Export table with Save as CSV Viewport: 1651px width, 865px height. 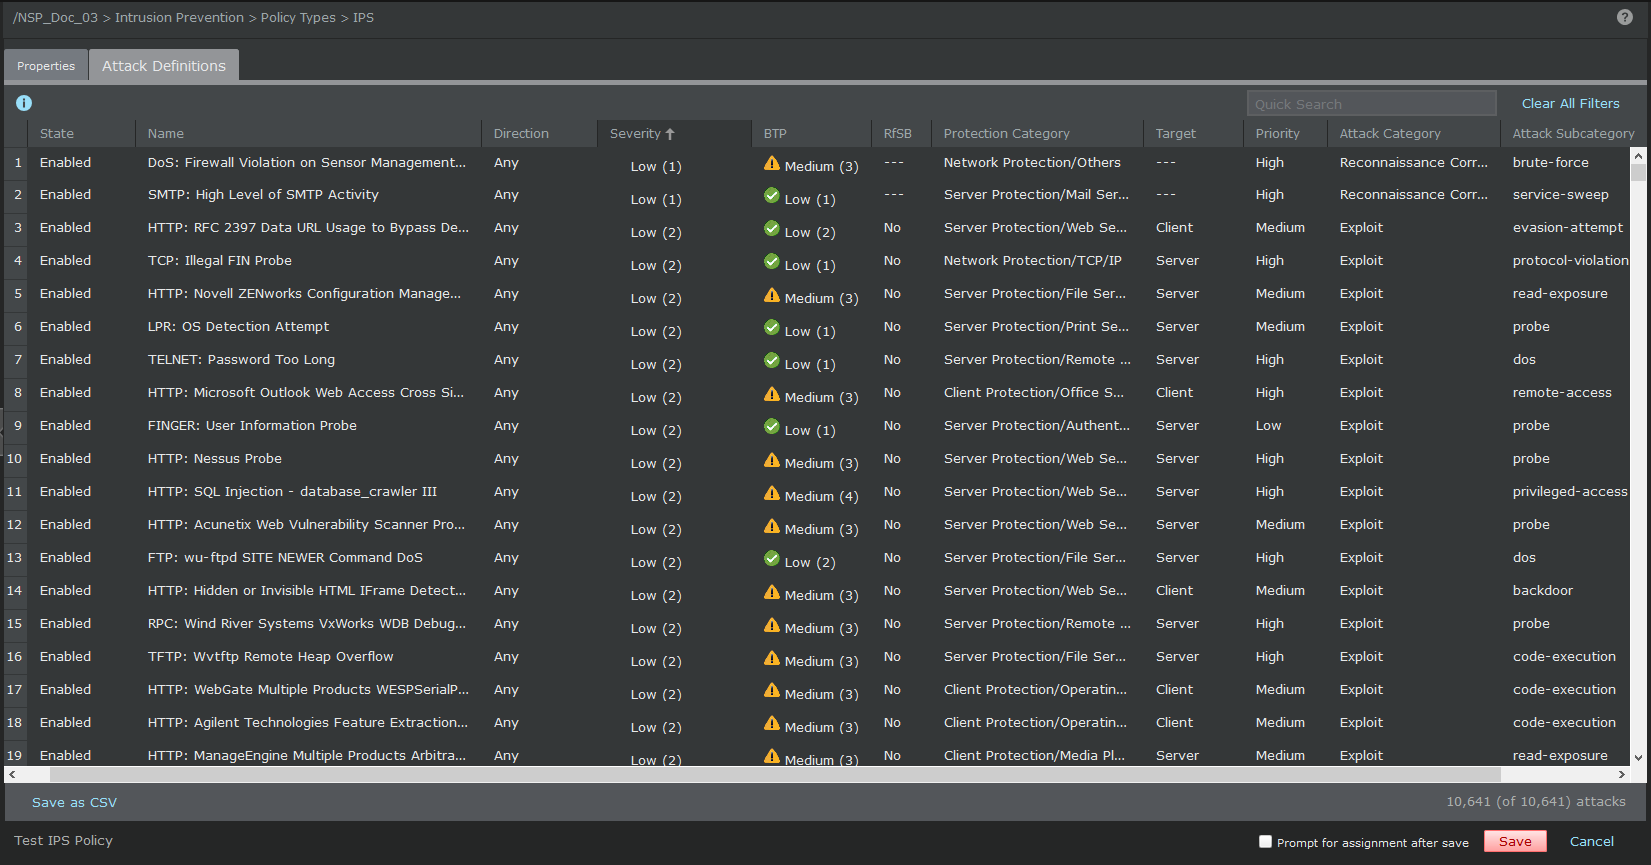point(74,803)
